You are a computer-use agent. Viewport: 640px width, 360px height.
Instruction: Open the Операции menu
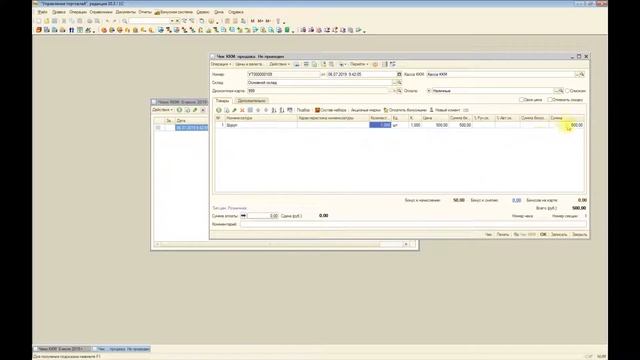[78, 12]
